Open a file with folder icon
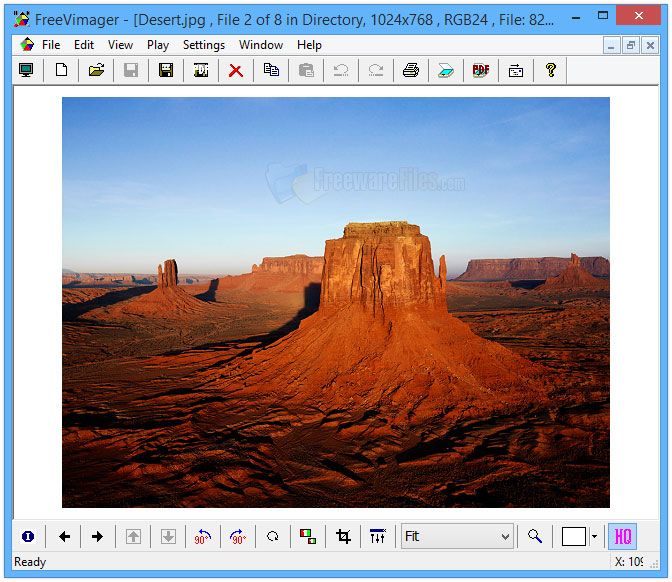This screenshot has height=582, width=672. pos(96,70)
